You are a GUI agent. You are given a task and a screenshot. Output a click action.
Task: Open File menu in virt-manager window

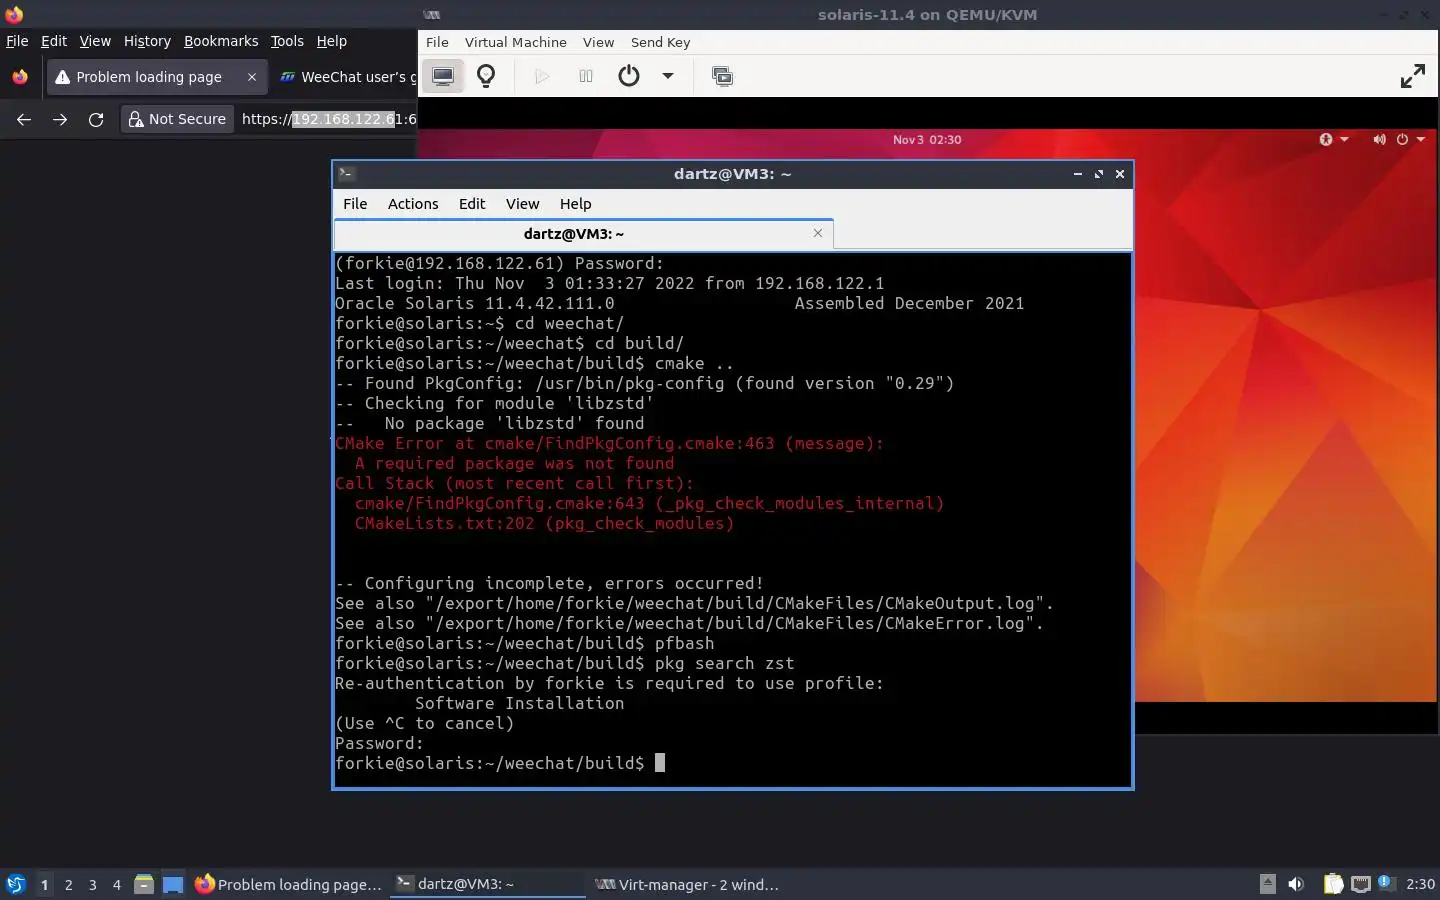[437, 42]
